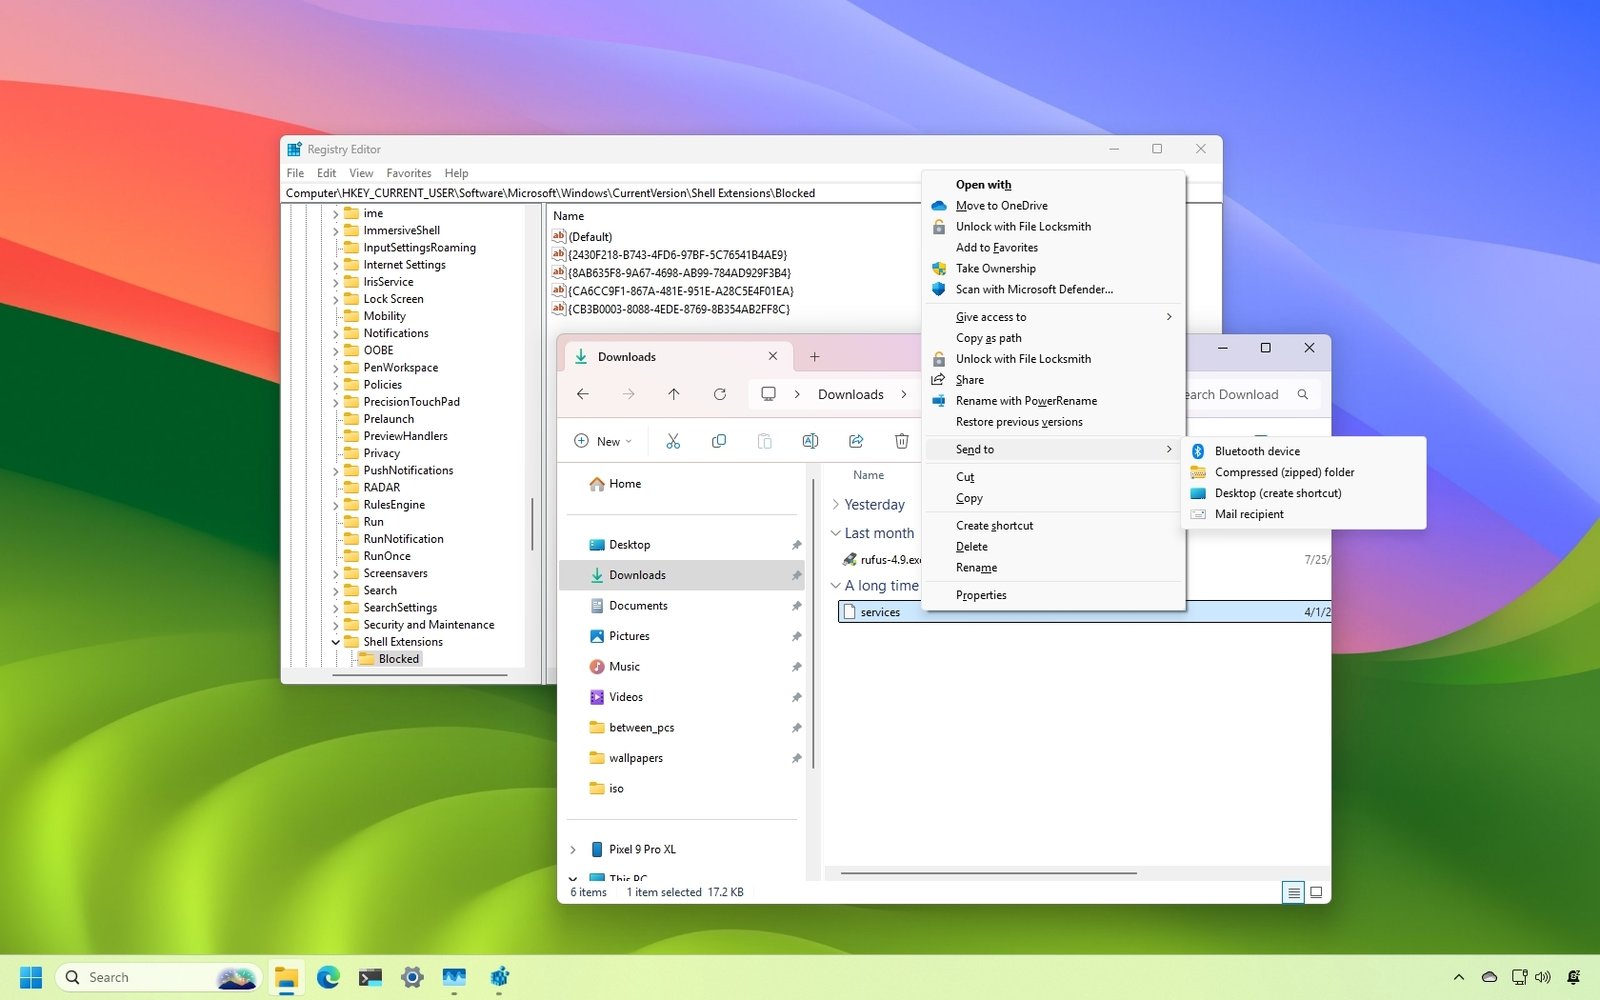This screenshot has height=1000, width=1600.
Task: Open the New item dropdown
Action: [x=602, y=441]
